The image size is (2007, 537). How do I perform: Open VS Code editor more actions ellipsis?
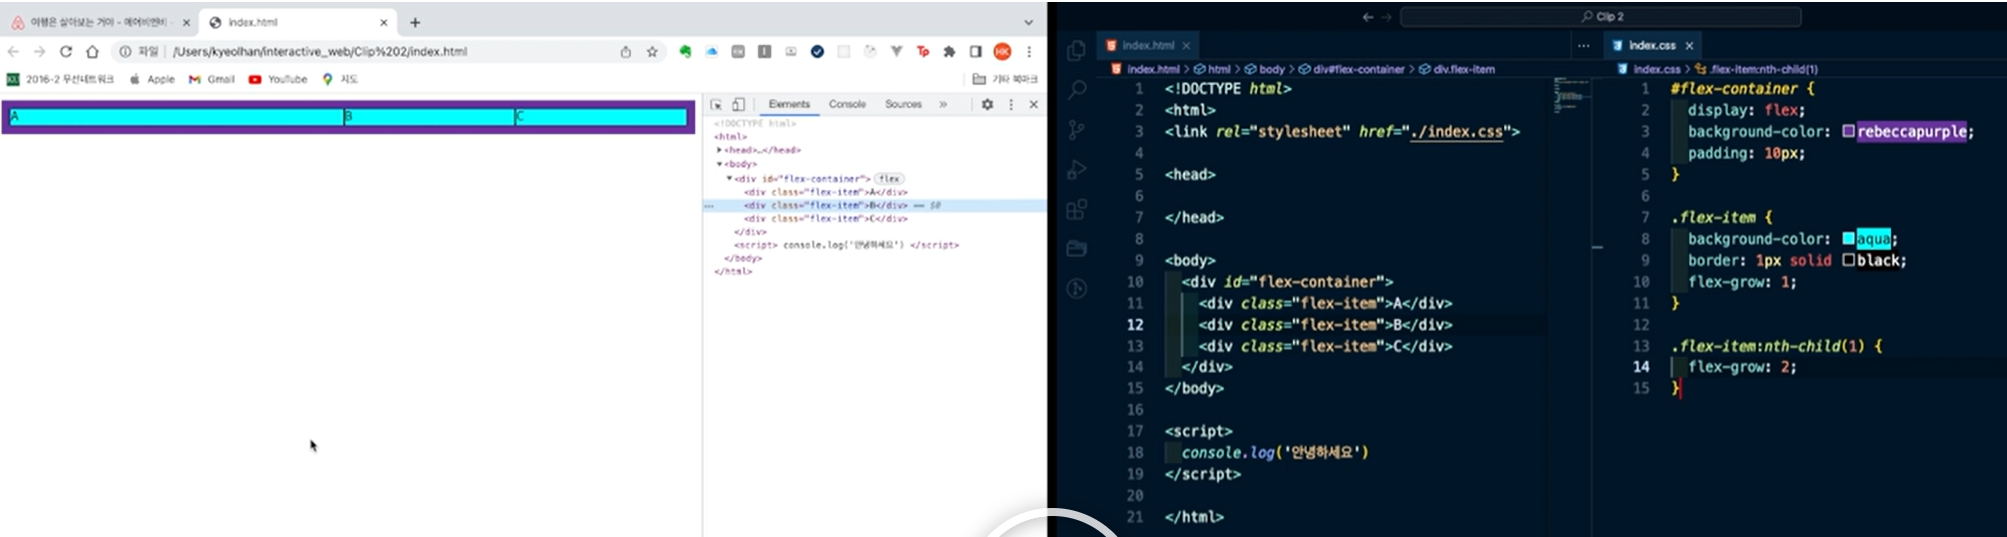coord(1583,46)
